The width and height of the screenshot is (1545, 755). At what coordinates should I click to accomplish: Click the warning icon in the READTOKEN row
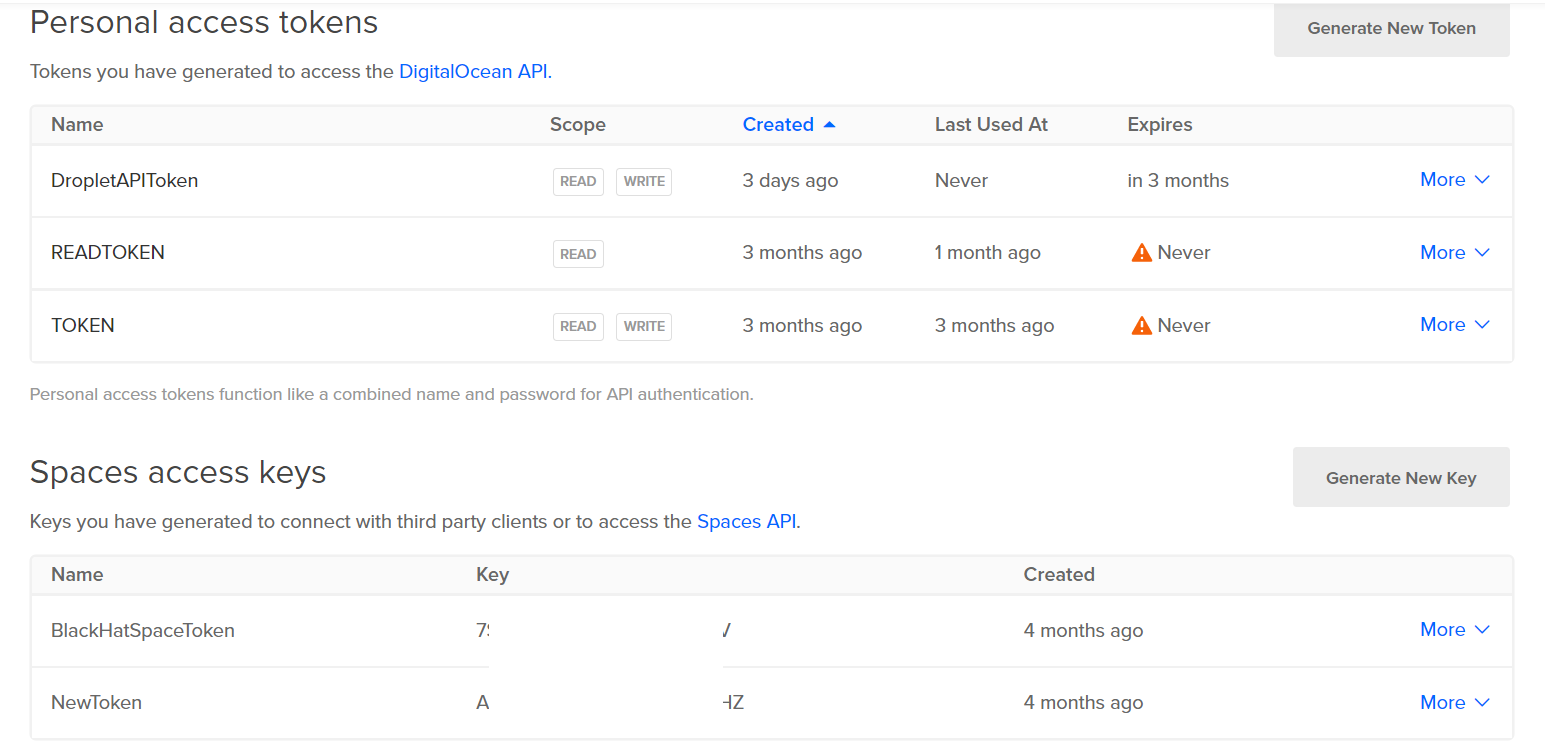tap(1141, 253)
